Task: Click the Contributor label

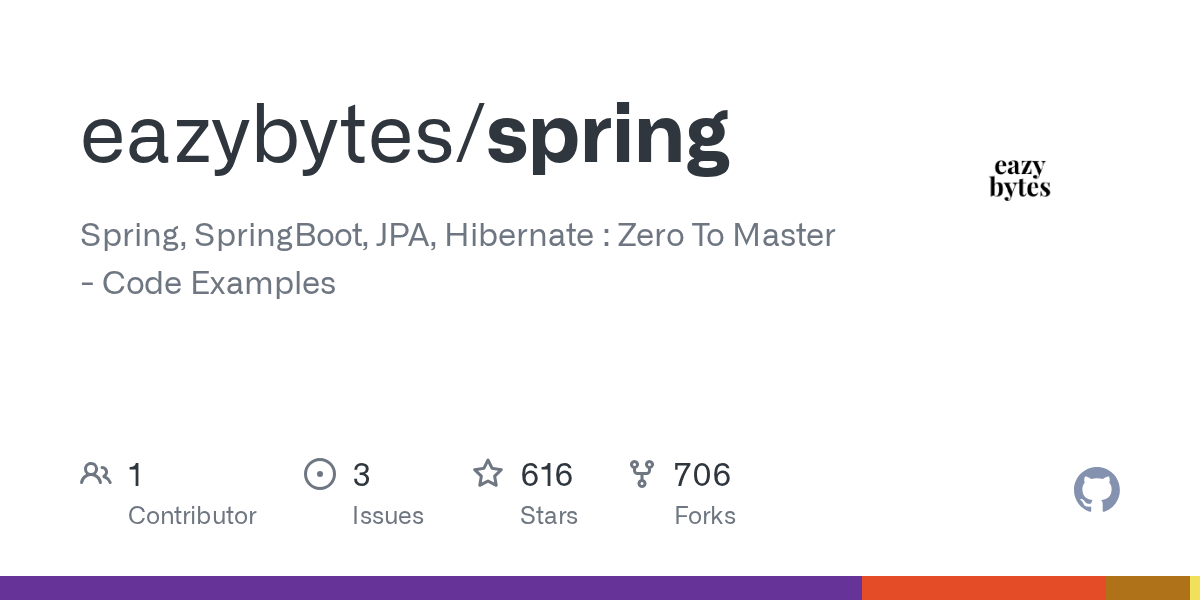Action: pyautogui.click(x=192, y=516)
